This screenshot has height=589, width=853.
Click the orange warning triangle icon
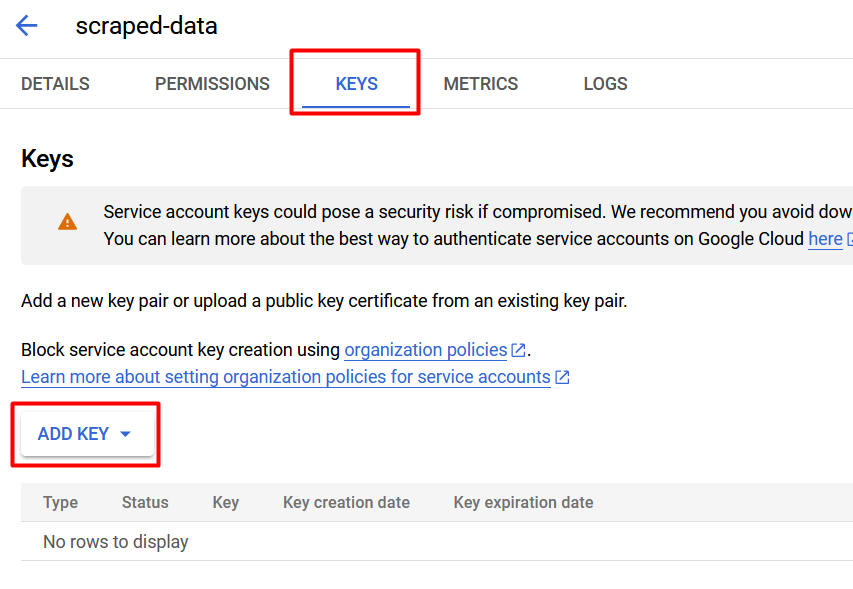[x=67, y=222]
